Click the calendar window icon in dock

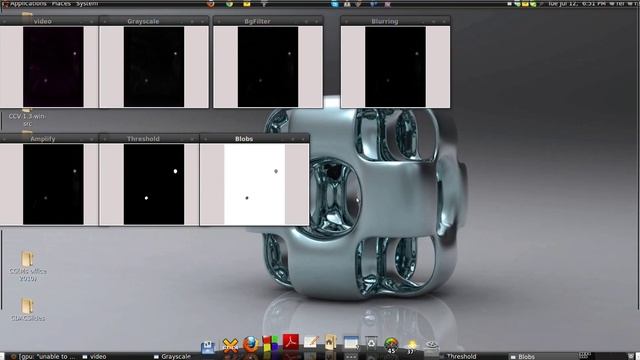point(351,343)
